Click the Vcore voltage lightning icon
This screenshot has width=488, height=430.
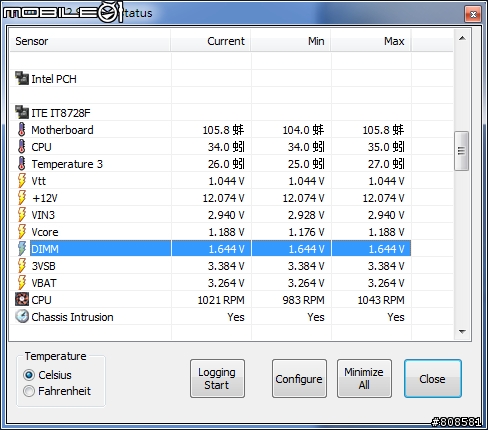22,232
